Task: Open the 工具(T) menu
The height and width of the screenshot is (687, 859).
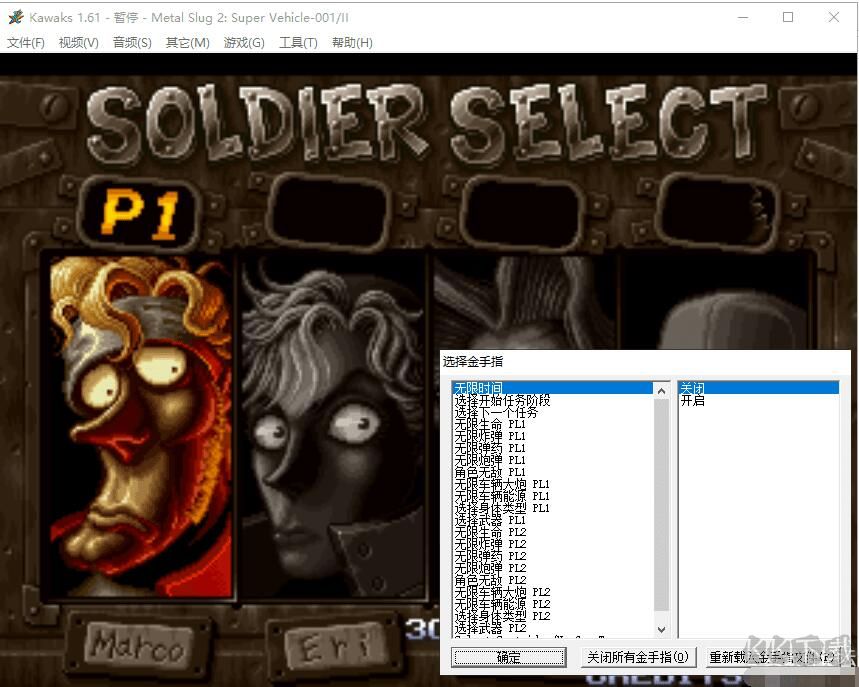Action: point(298,42)
